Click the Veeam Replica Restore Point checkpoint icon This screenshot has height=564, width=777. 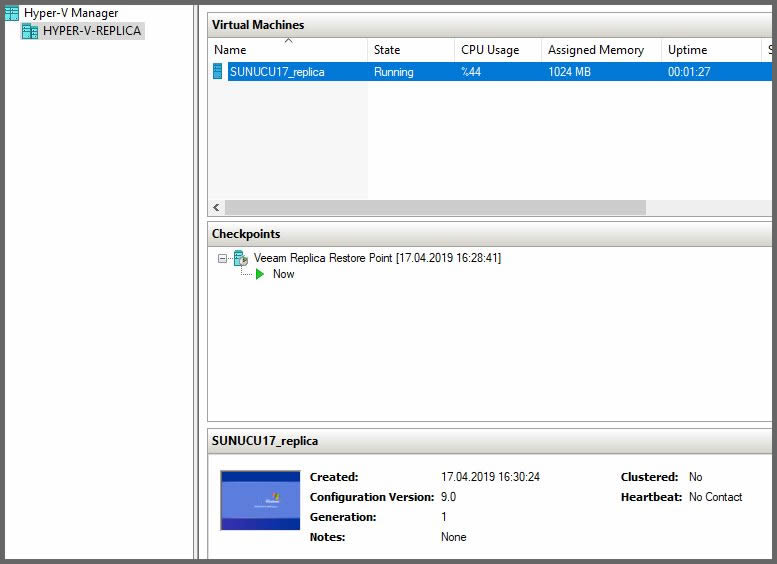[241, 258]
